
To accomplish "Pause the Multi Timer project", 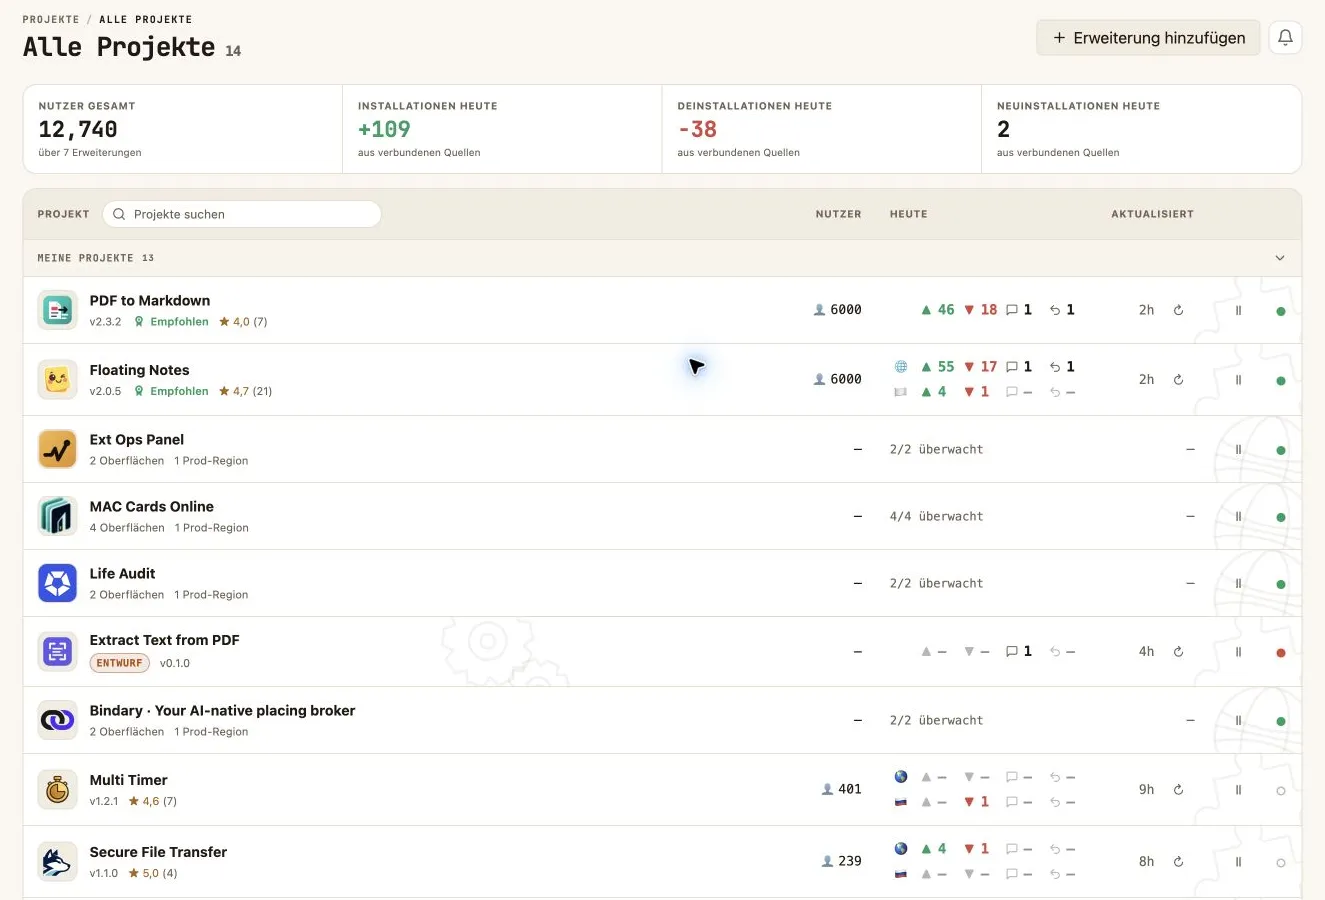I will pyautogui.click(x=1238, y=790).
